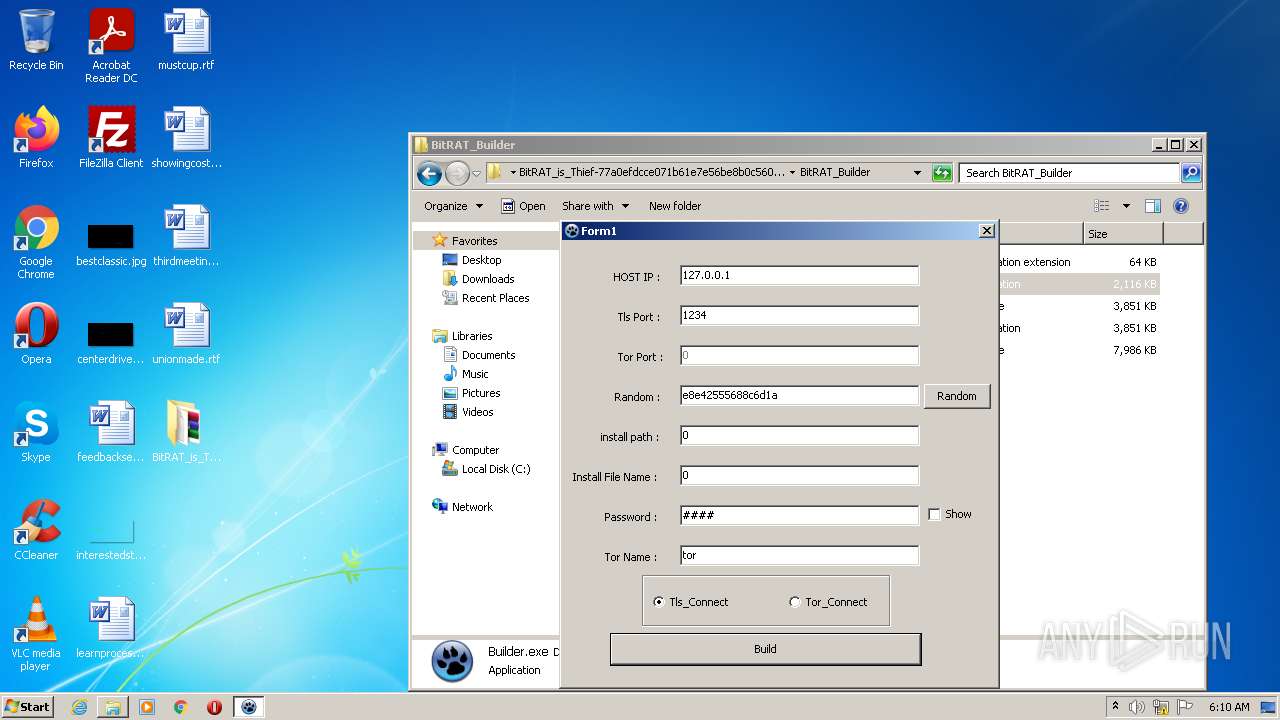Click the Tls Port input field
Viewport: 1280px width, 720px height.
[799, 315]
